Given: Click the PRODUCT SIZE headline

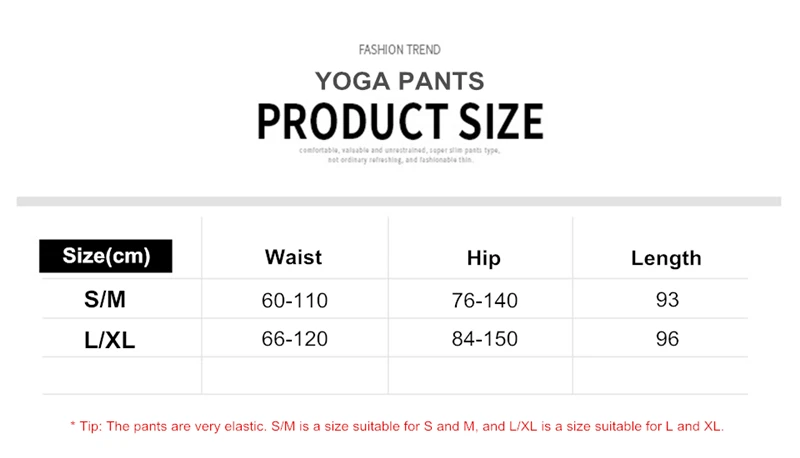Looking at the screenshot, I should coord(399,121).
